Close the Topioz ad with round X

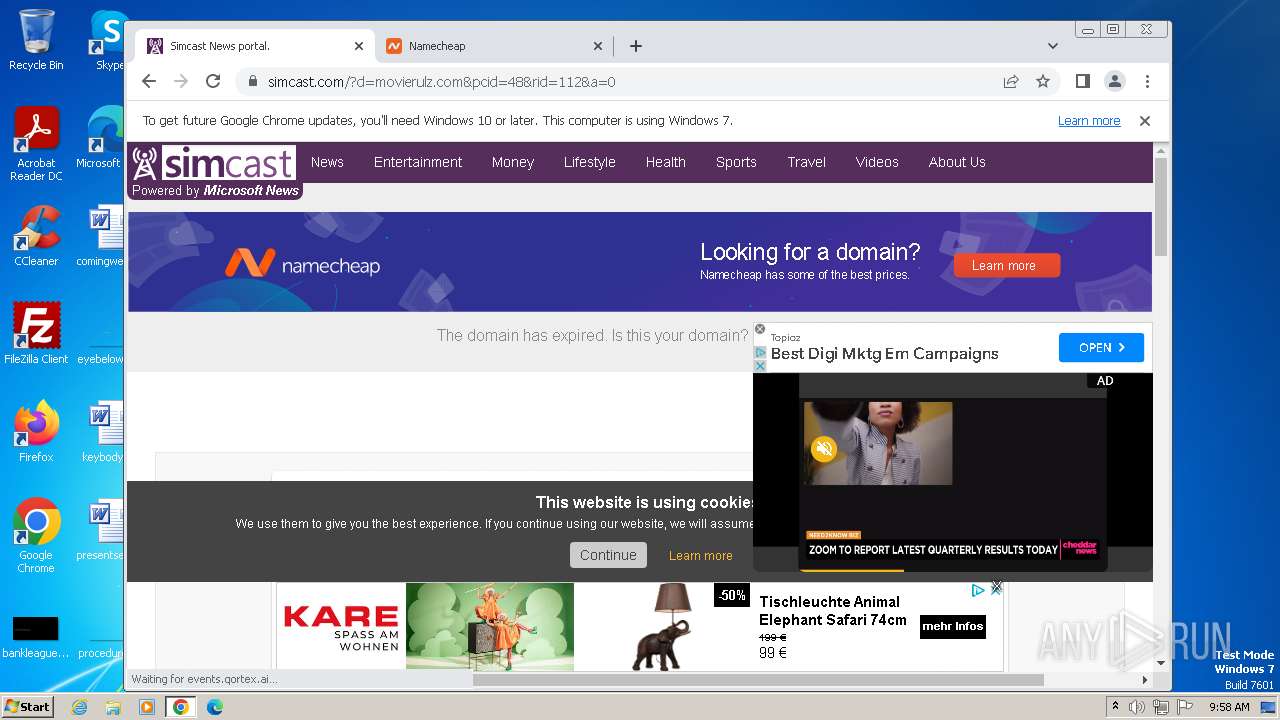(x=759, y=329)
